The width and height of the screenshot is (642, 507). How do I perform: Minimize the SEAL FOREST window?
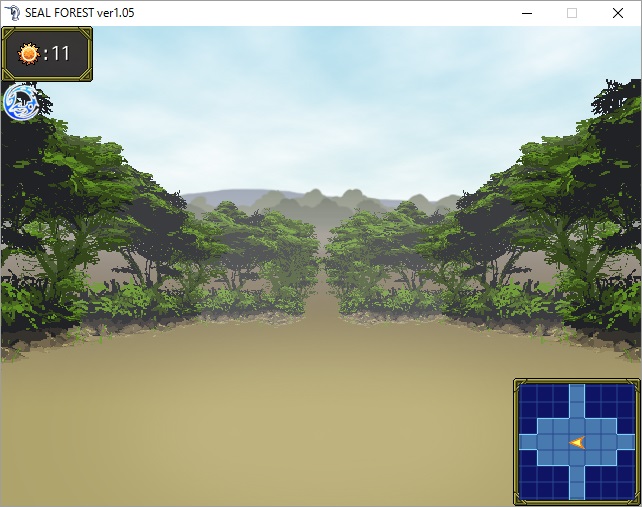click(x=526, y=13)
